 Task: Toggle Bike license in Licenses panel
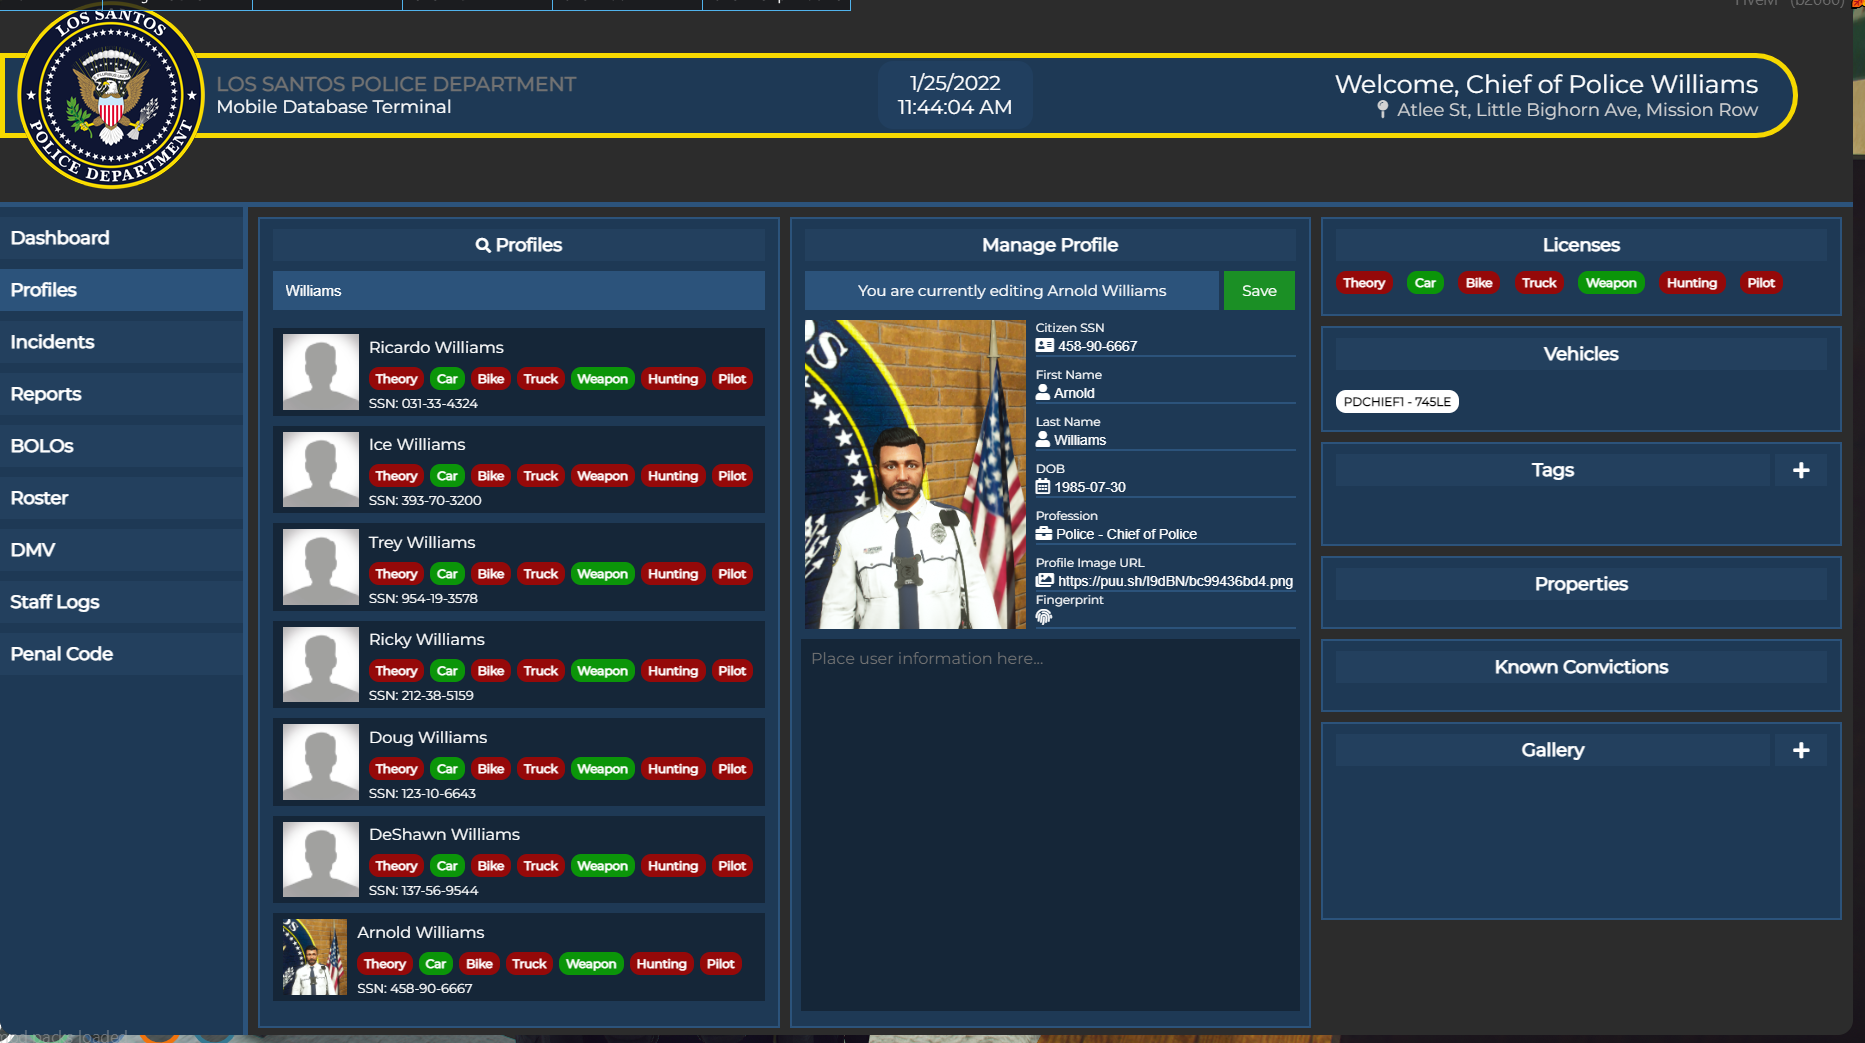point(1479,283)
